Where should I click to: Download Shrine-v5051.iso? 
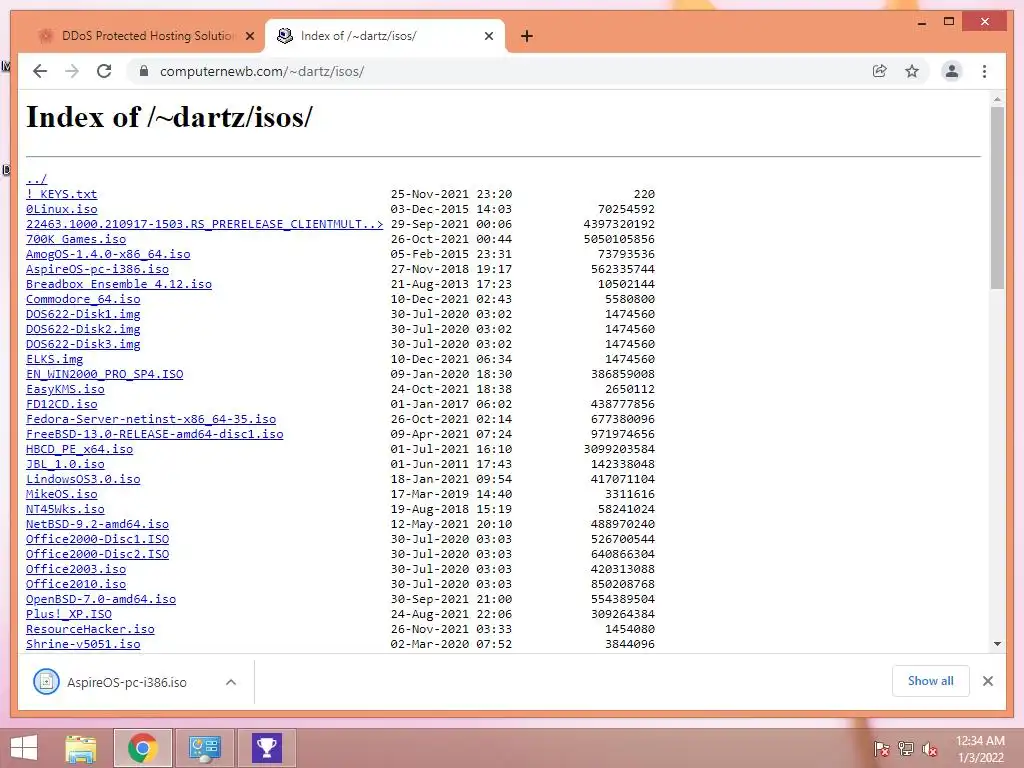pos(83,645)
